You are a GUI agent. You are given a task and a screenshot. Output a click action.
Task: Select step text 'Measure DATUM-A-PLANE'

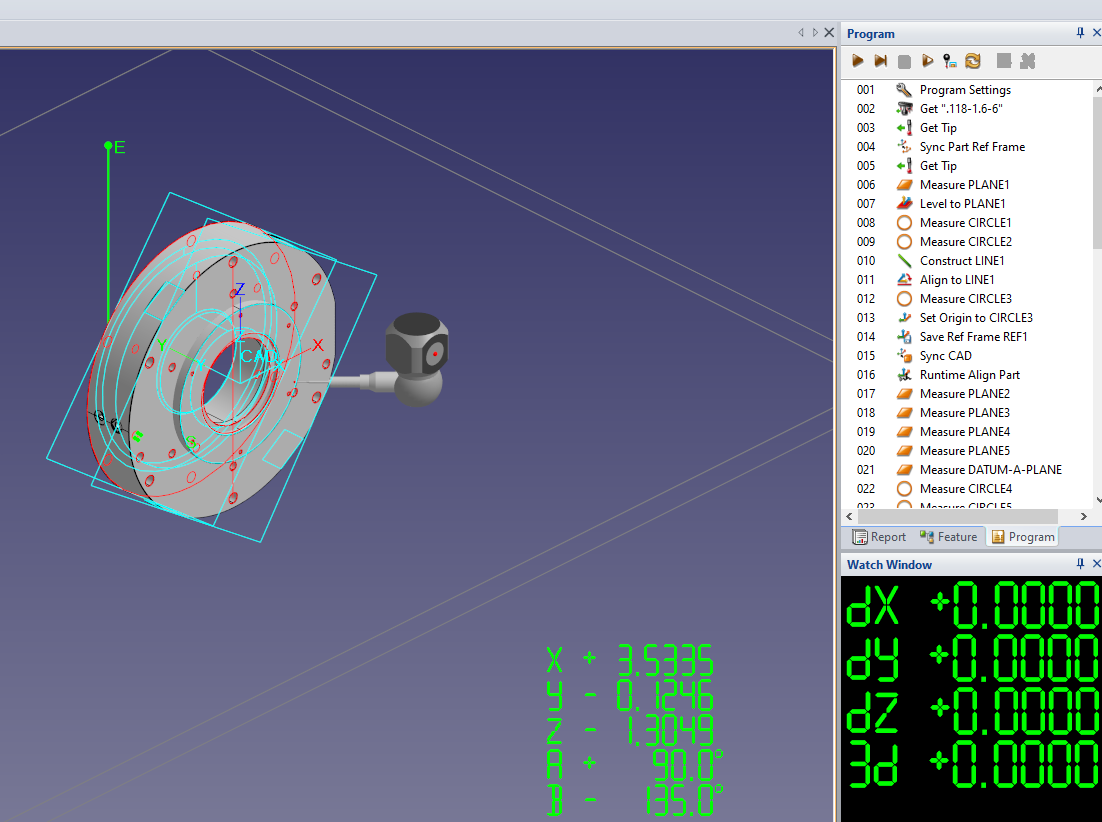click(x=990, y=469)
